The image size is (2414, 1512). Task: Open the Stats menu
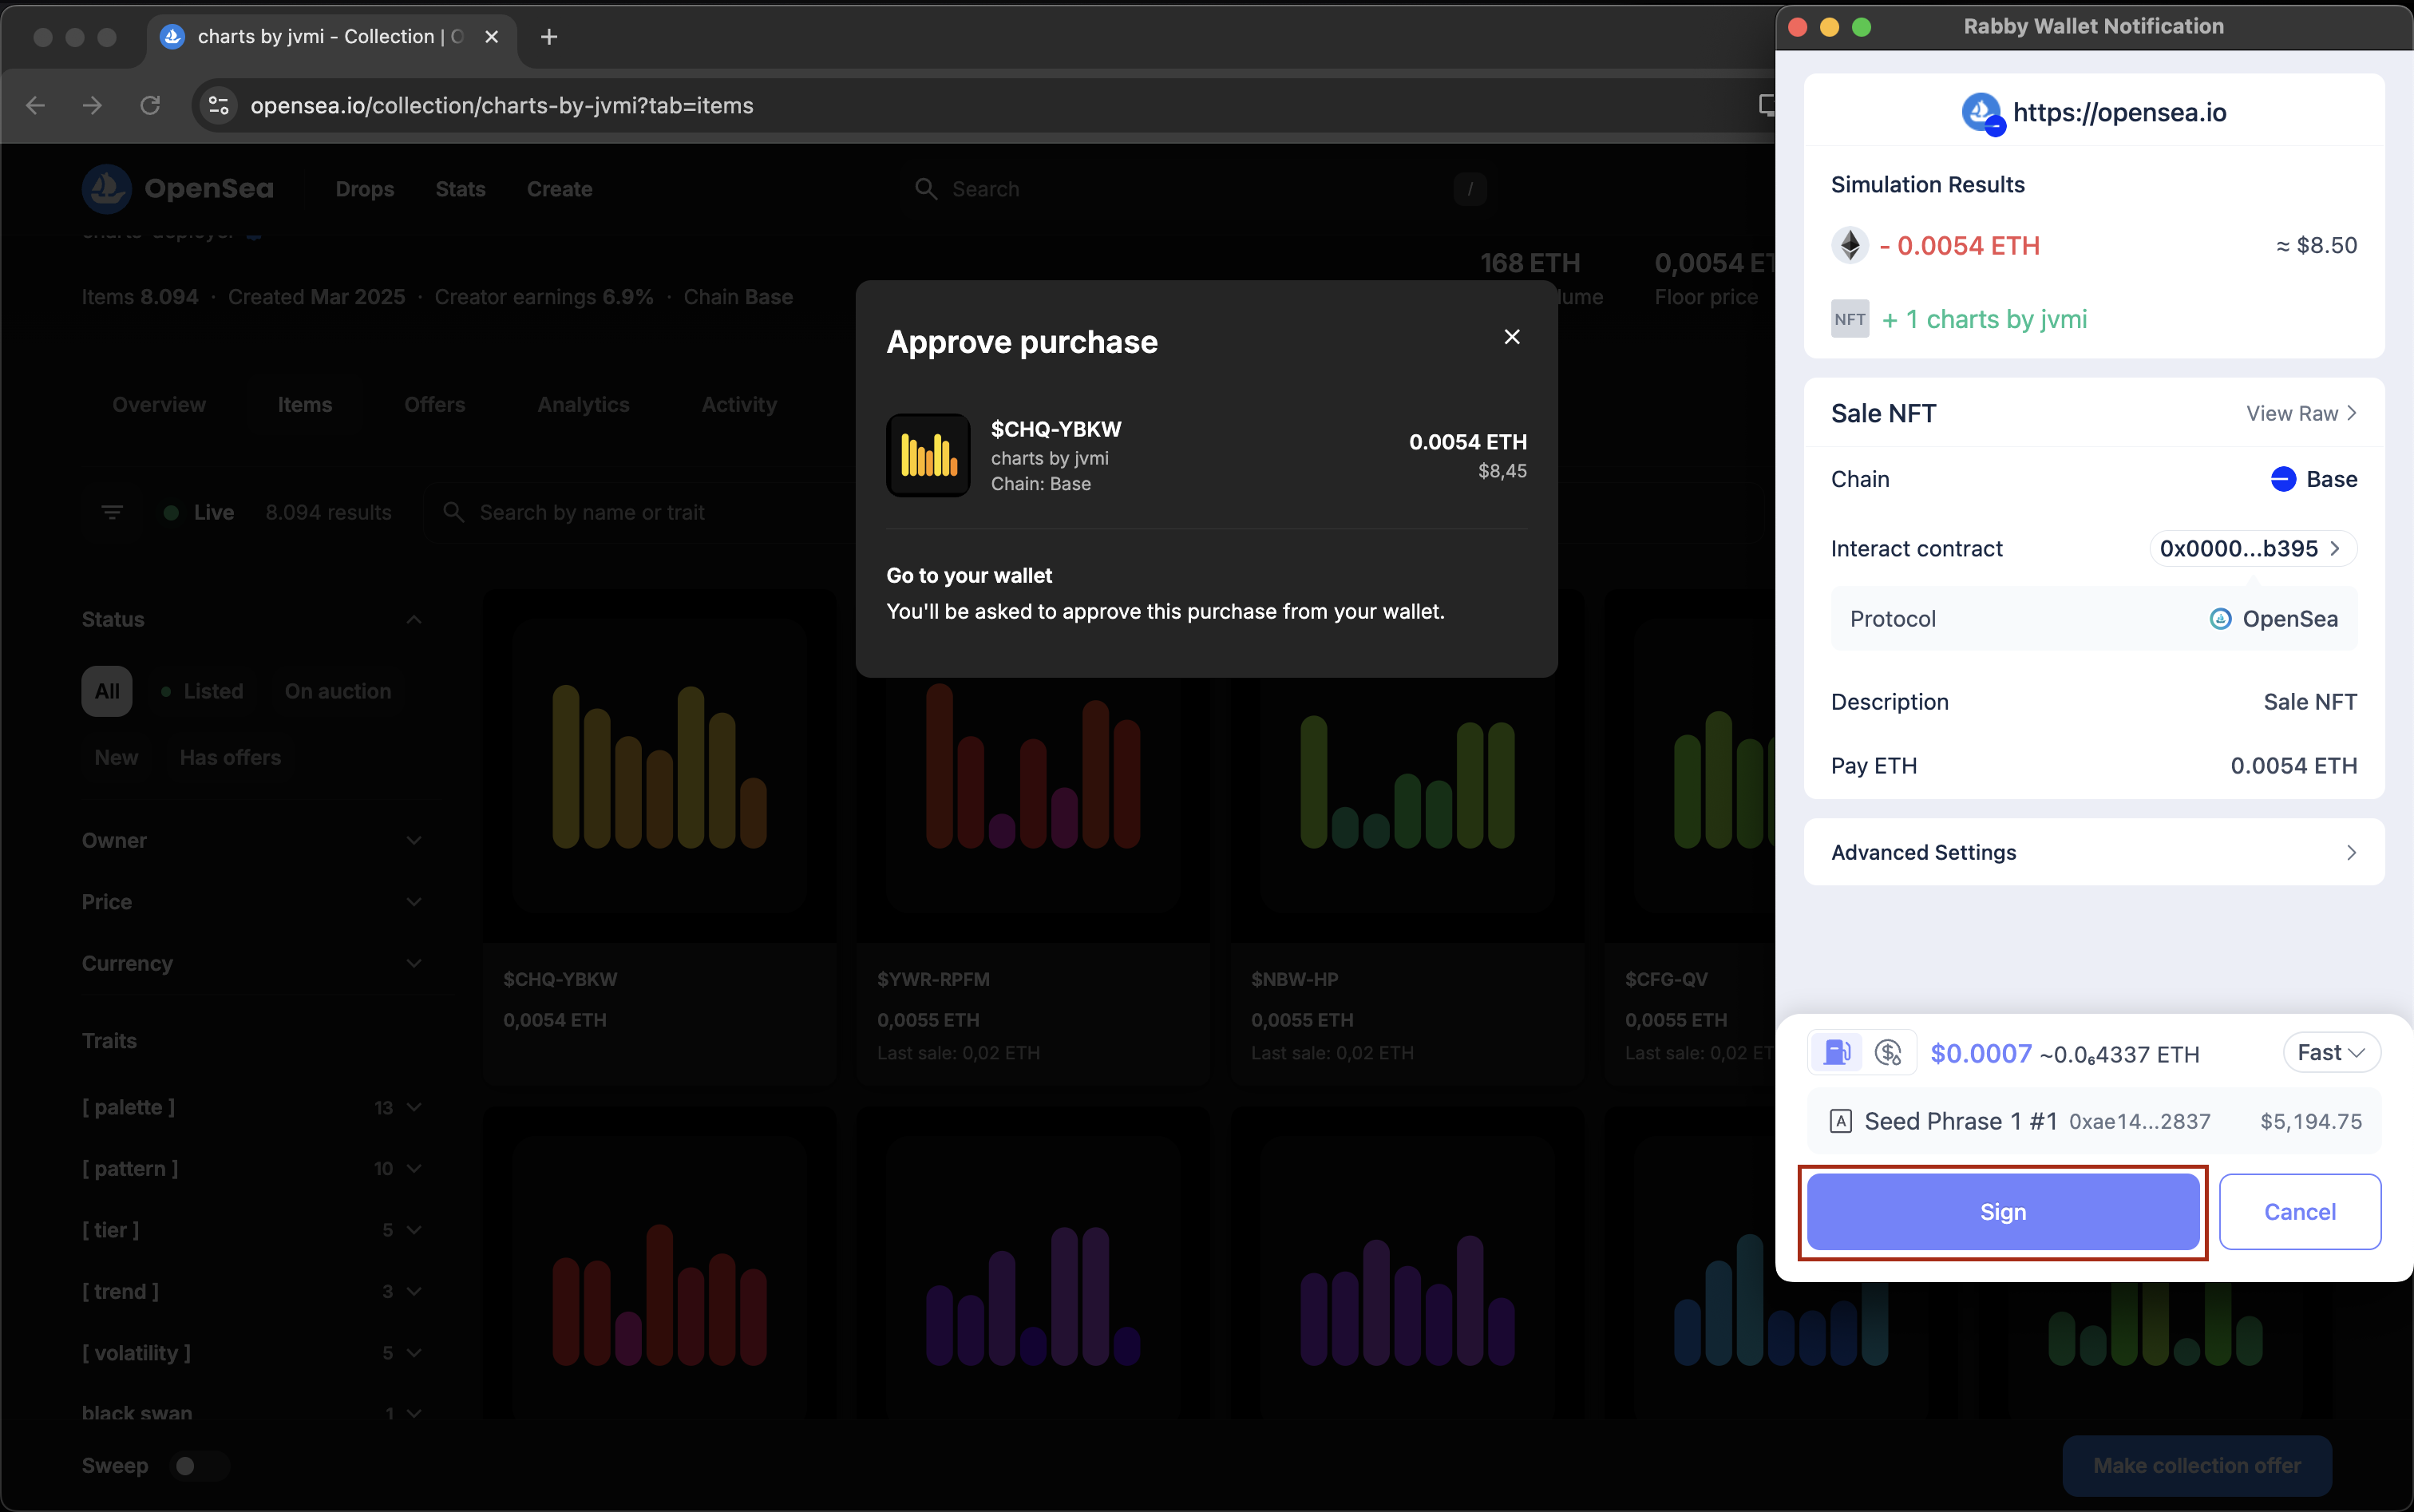tap(460, 189)
